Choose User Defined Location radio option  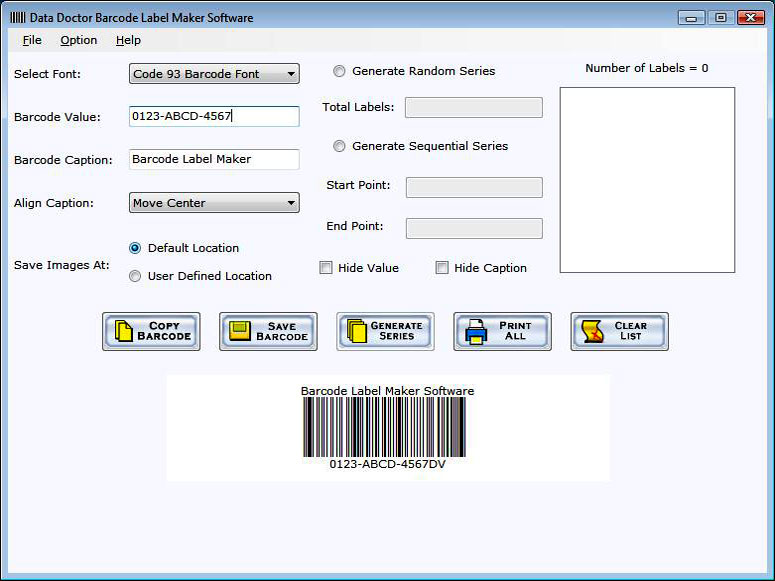[135, 276]
